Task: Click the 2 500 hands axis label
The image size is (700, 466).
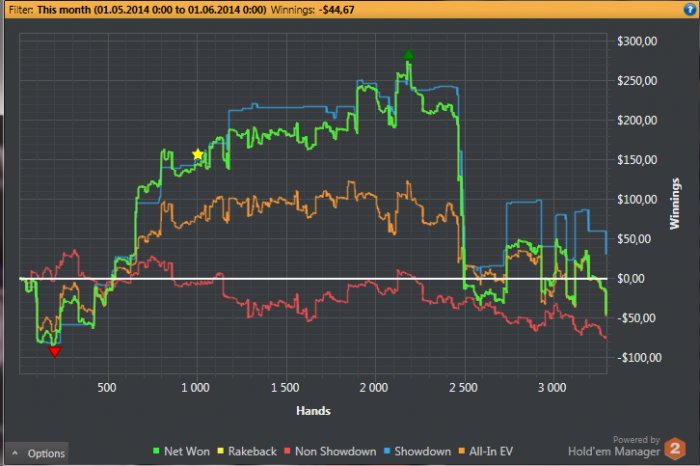Action: click(x=463, y=387)
